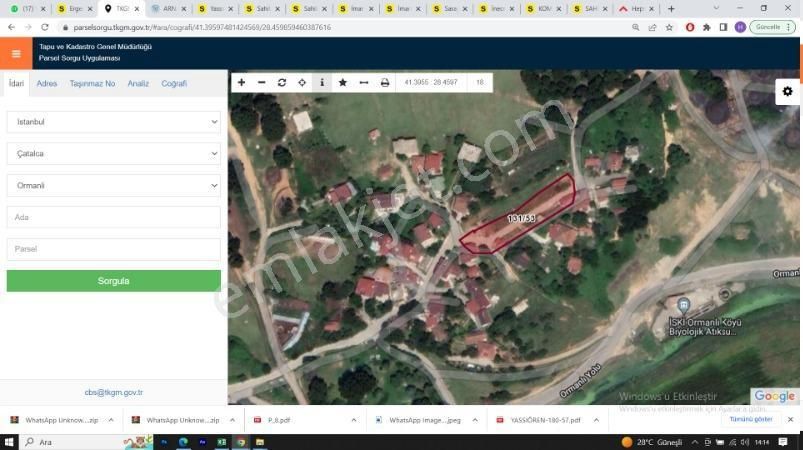
Task: Go back in browser history
Action: [11, 27]
